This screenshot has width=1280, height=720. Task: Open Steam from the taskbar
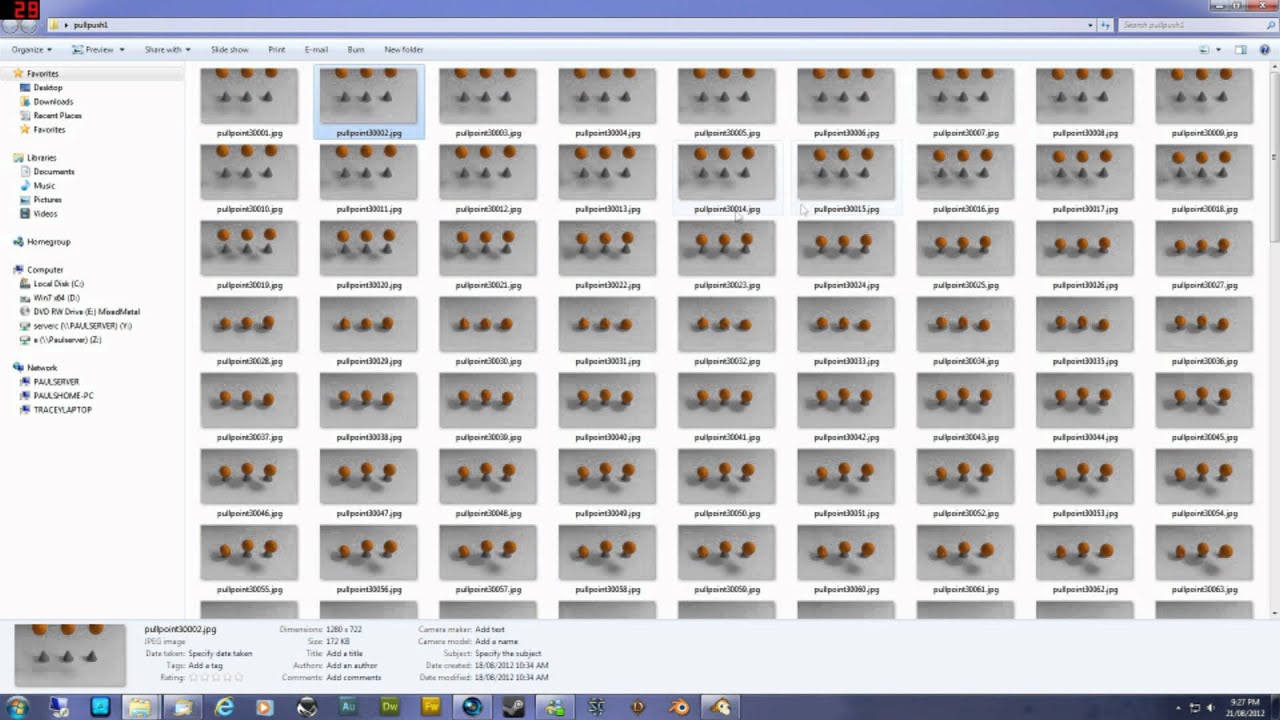point(514,707)
